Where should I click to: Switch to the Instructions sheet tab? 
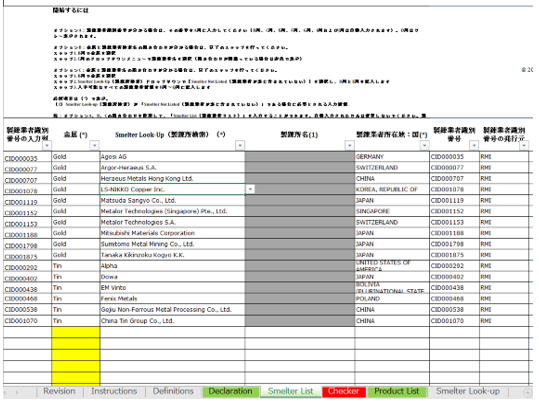(114, 391)
